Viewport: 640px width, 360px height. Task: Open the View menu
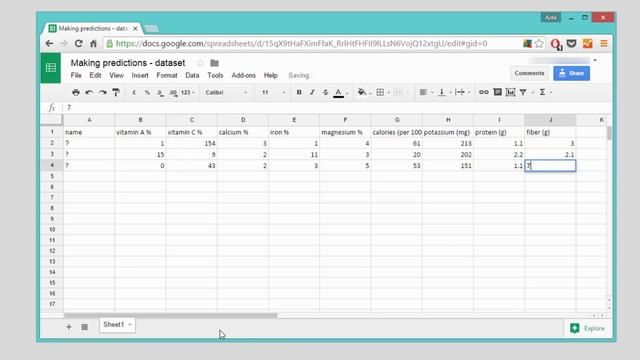116,76
